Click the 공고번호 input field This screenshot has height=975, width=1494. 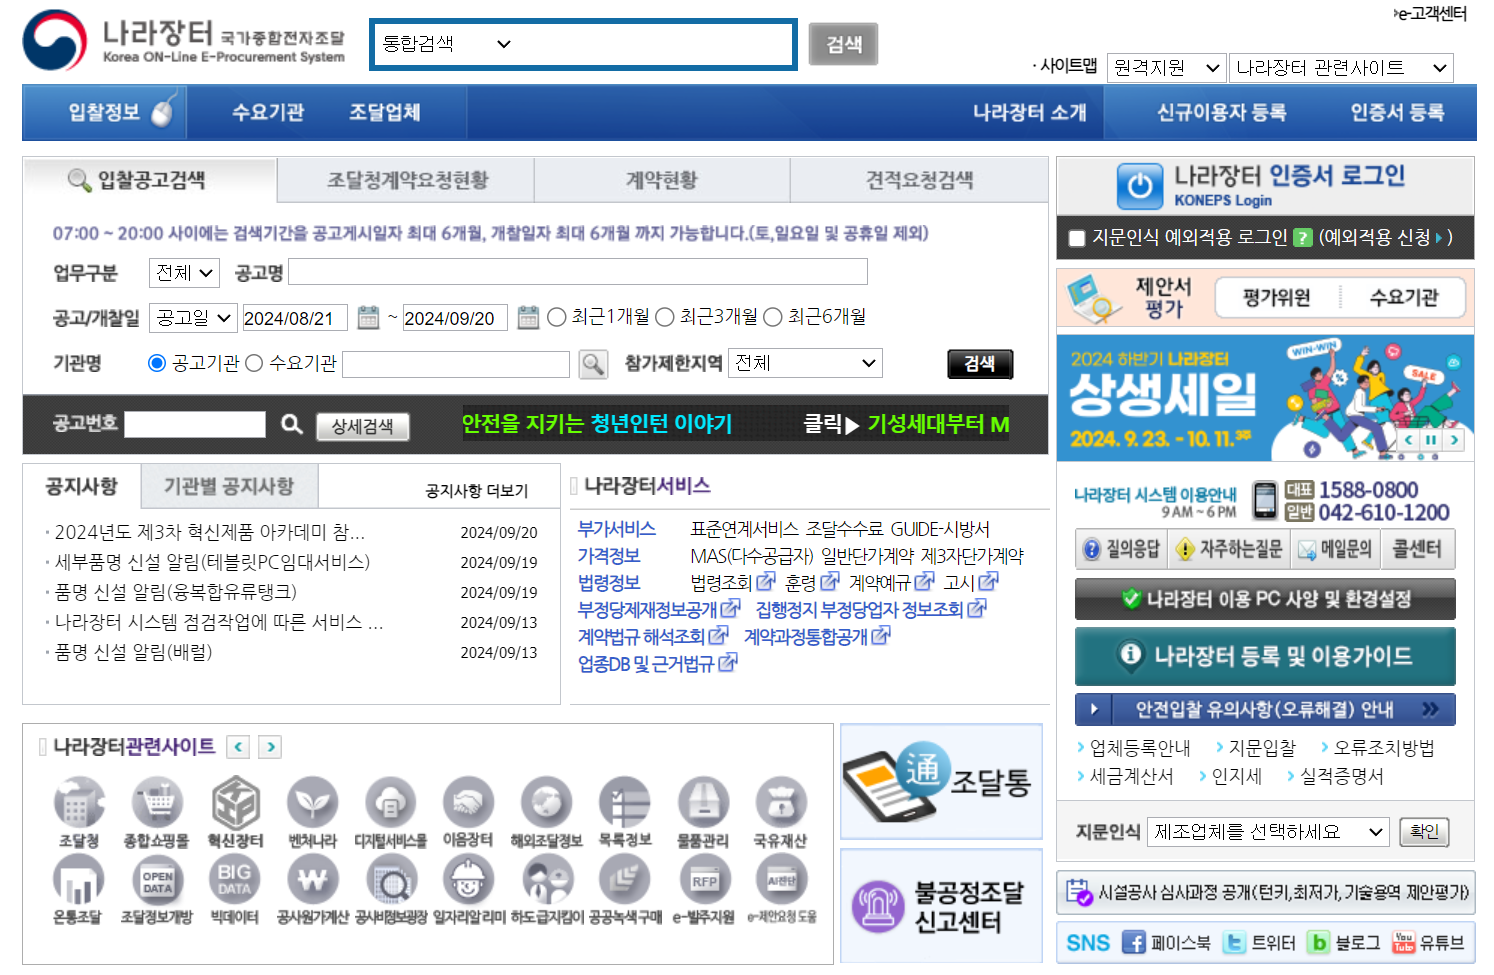[x=195, y=424]
